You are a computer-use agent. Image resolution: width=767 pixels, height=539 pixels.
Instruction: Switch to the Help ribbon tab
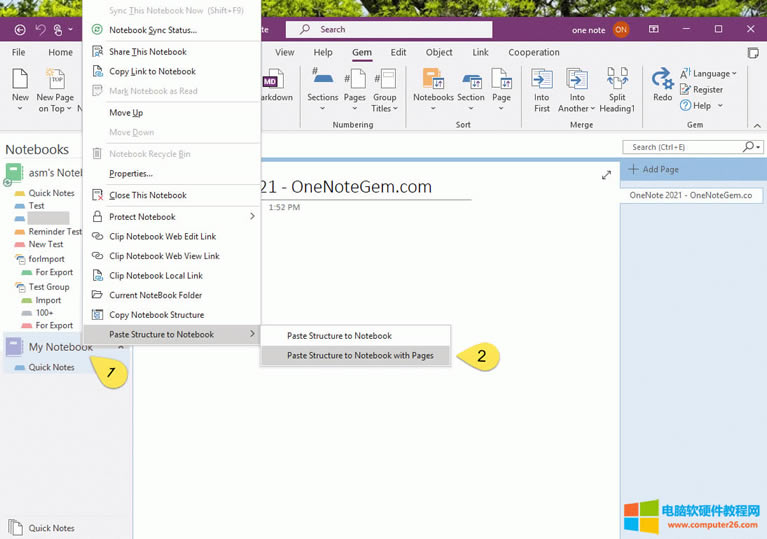[323, 52]
